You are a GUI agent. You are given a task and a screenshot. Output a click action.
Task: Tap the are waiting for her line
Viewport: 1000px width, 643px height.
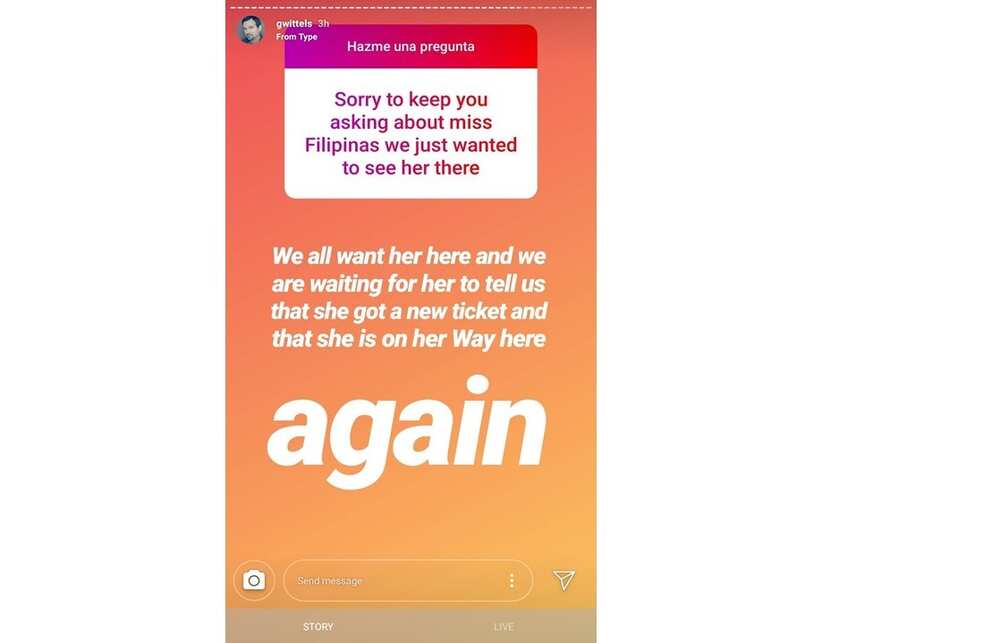click(409, 283)
